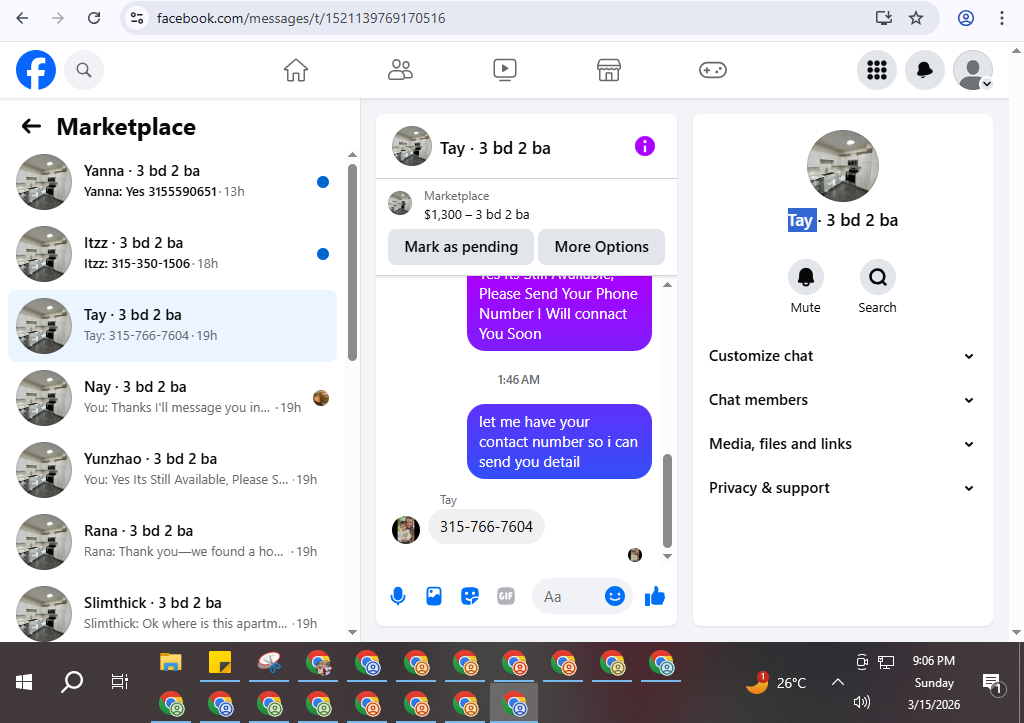Click Tay's avatar beside the phone number
This screenshot has width=1024, height=723.
point(406,530)
